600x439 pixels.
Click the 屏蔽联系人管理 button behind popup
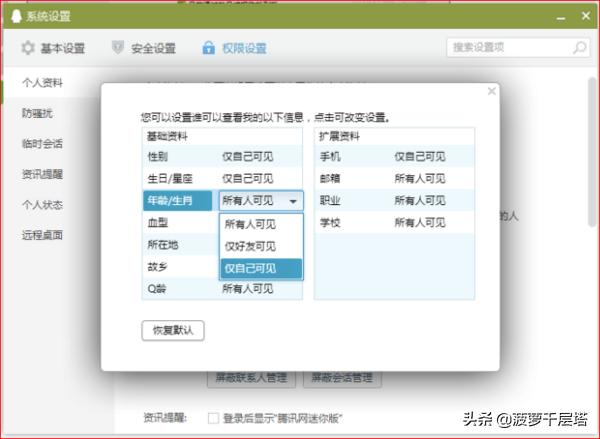click(251, 379)
